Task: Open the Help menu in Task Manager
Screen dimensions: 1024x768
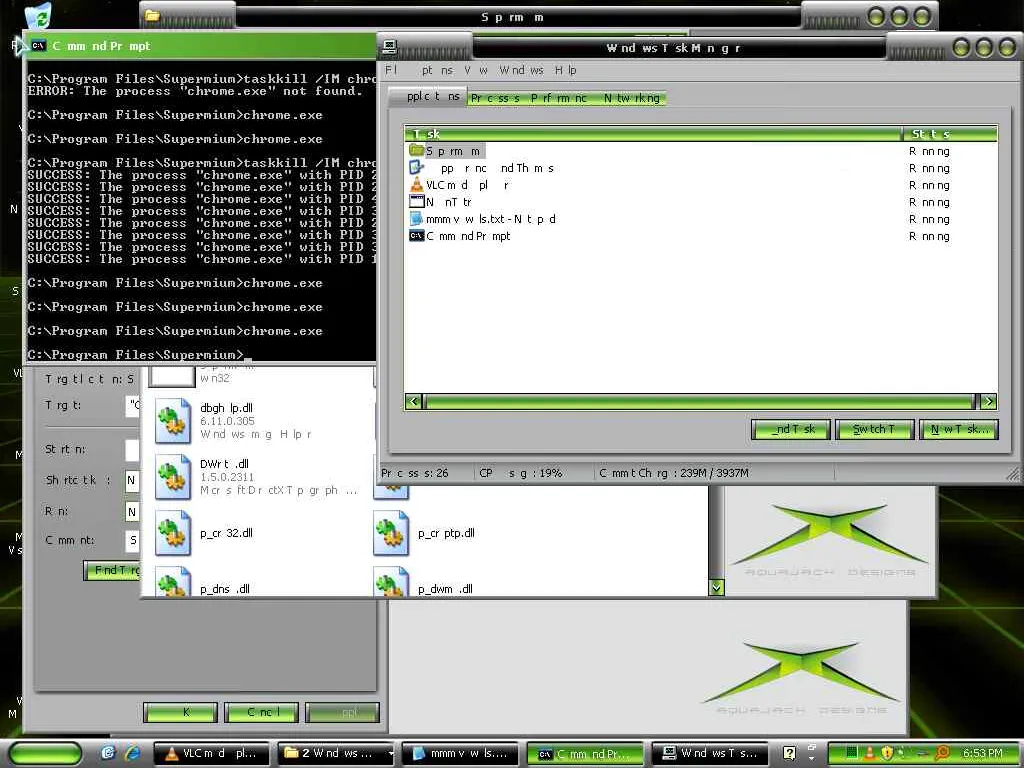Action: click(566, 70)
